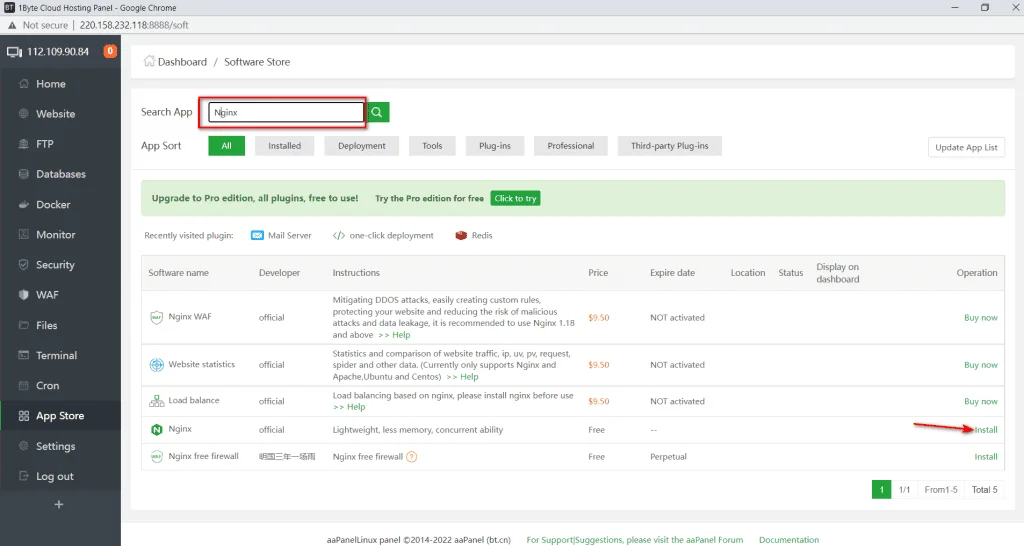Screen dimensions: 1024x546
Task: Click the Mail Server envelope icon
Action: point(257,235)
